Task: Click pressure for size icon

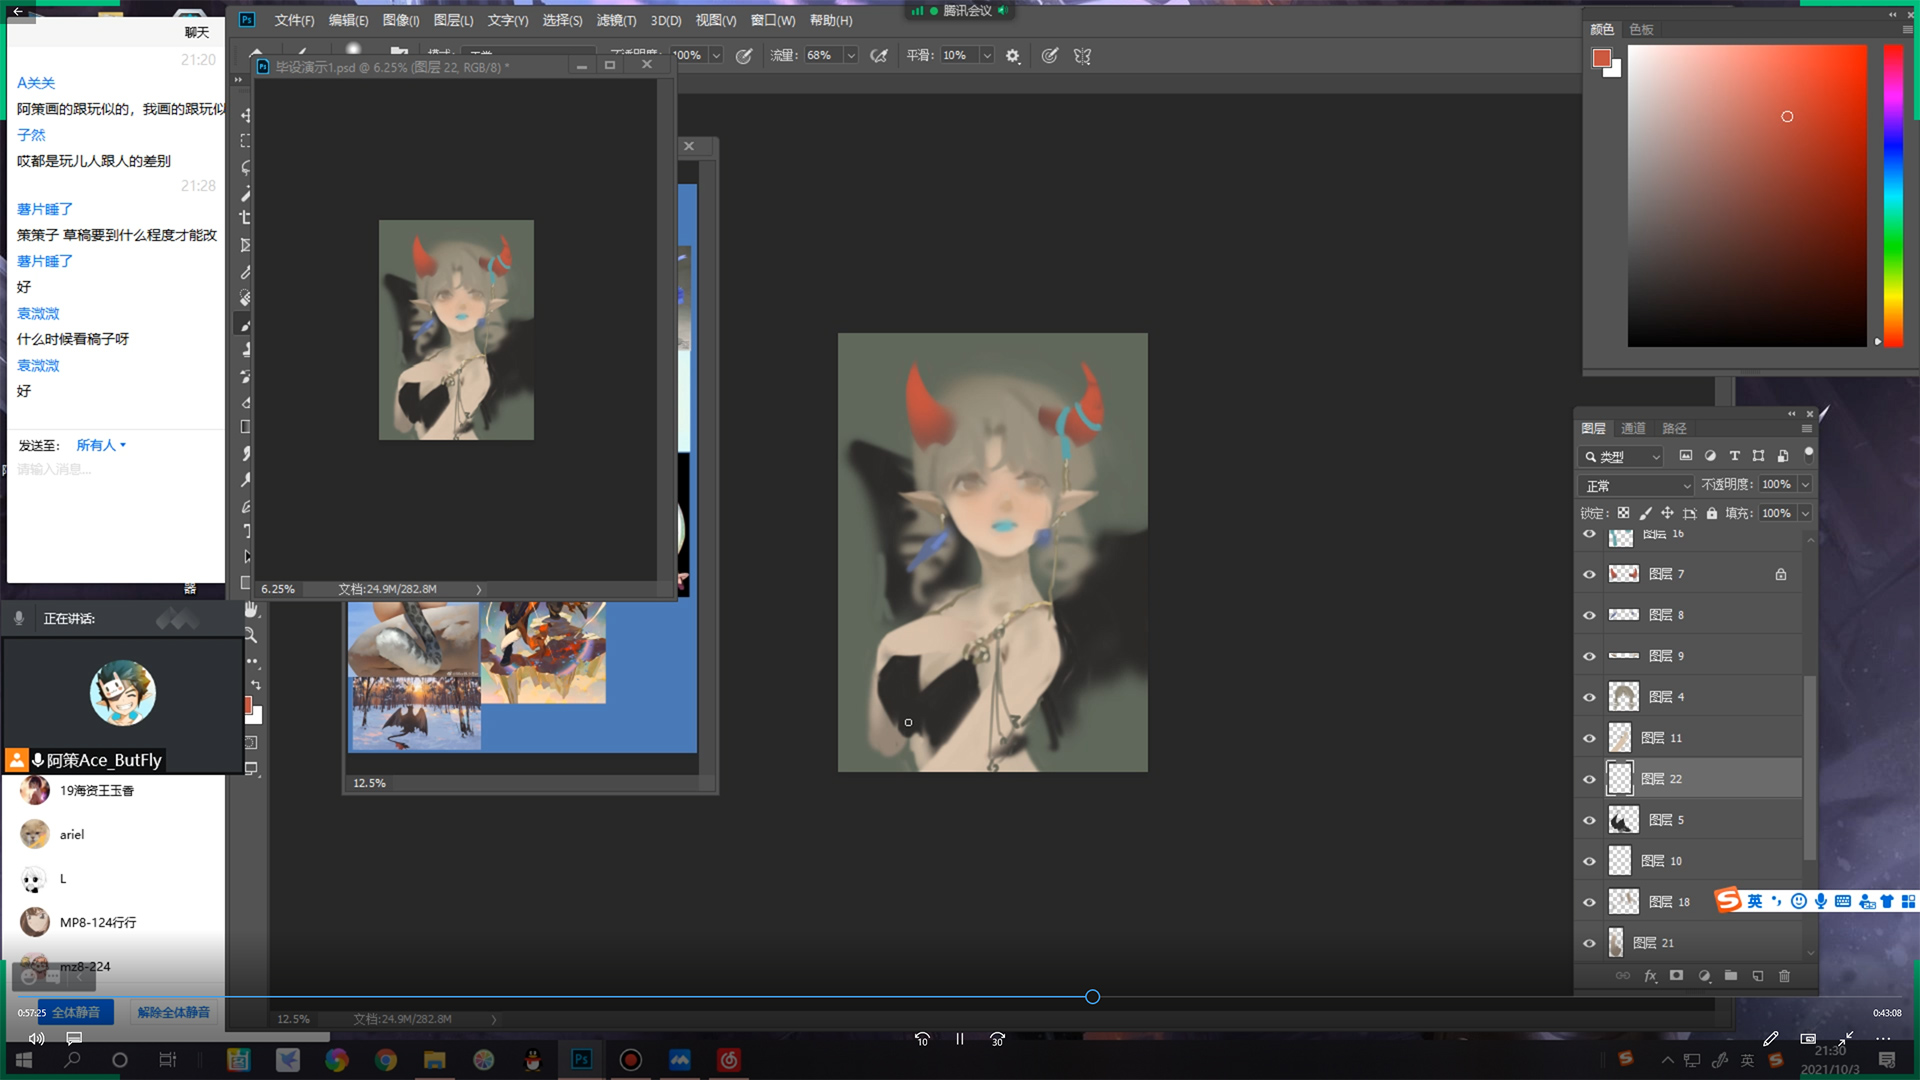Action: pos(1049,56)
